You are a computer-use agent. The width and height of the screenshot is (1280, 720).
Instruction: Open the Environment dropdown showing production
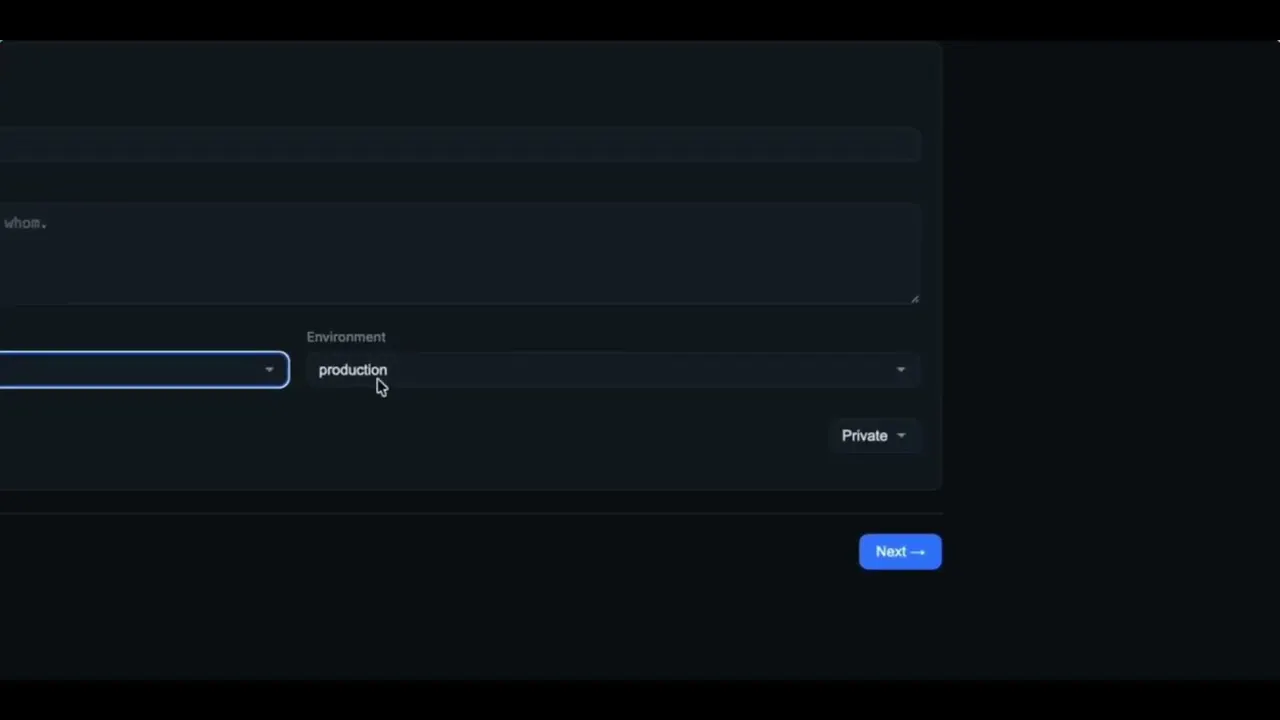[612, 370]
